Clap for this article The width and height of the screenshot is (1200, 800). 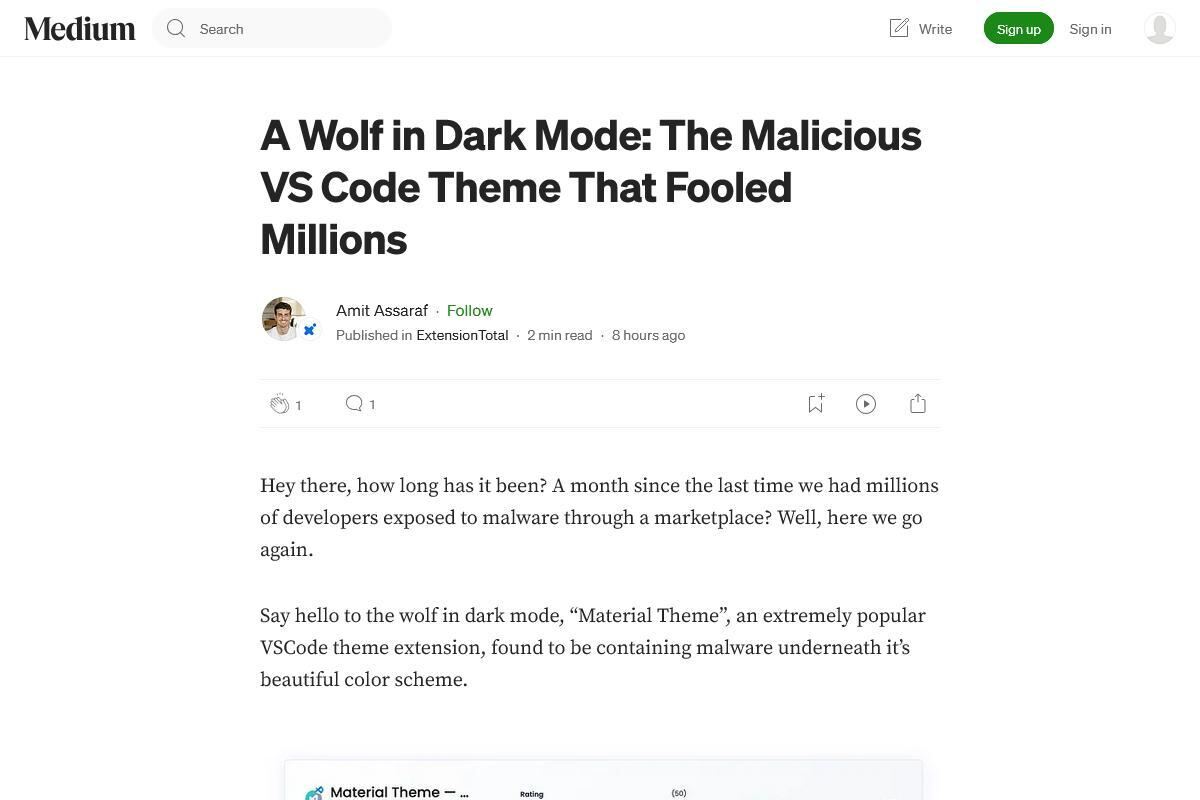point(280,404)
